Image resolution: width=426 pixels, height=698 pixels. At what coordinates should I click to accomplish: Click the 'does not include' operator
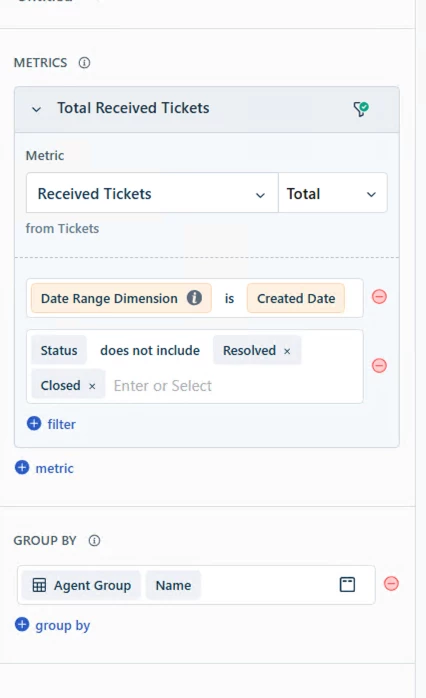tap(150, 350)
